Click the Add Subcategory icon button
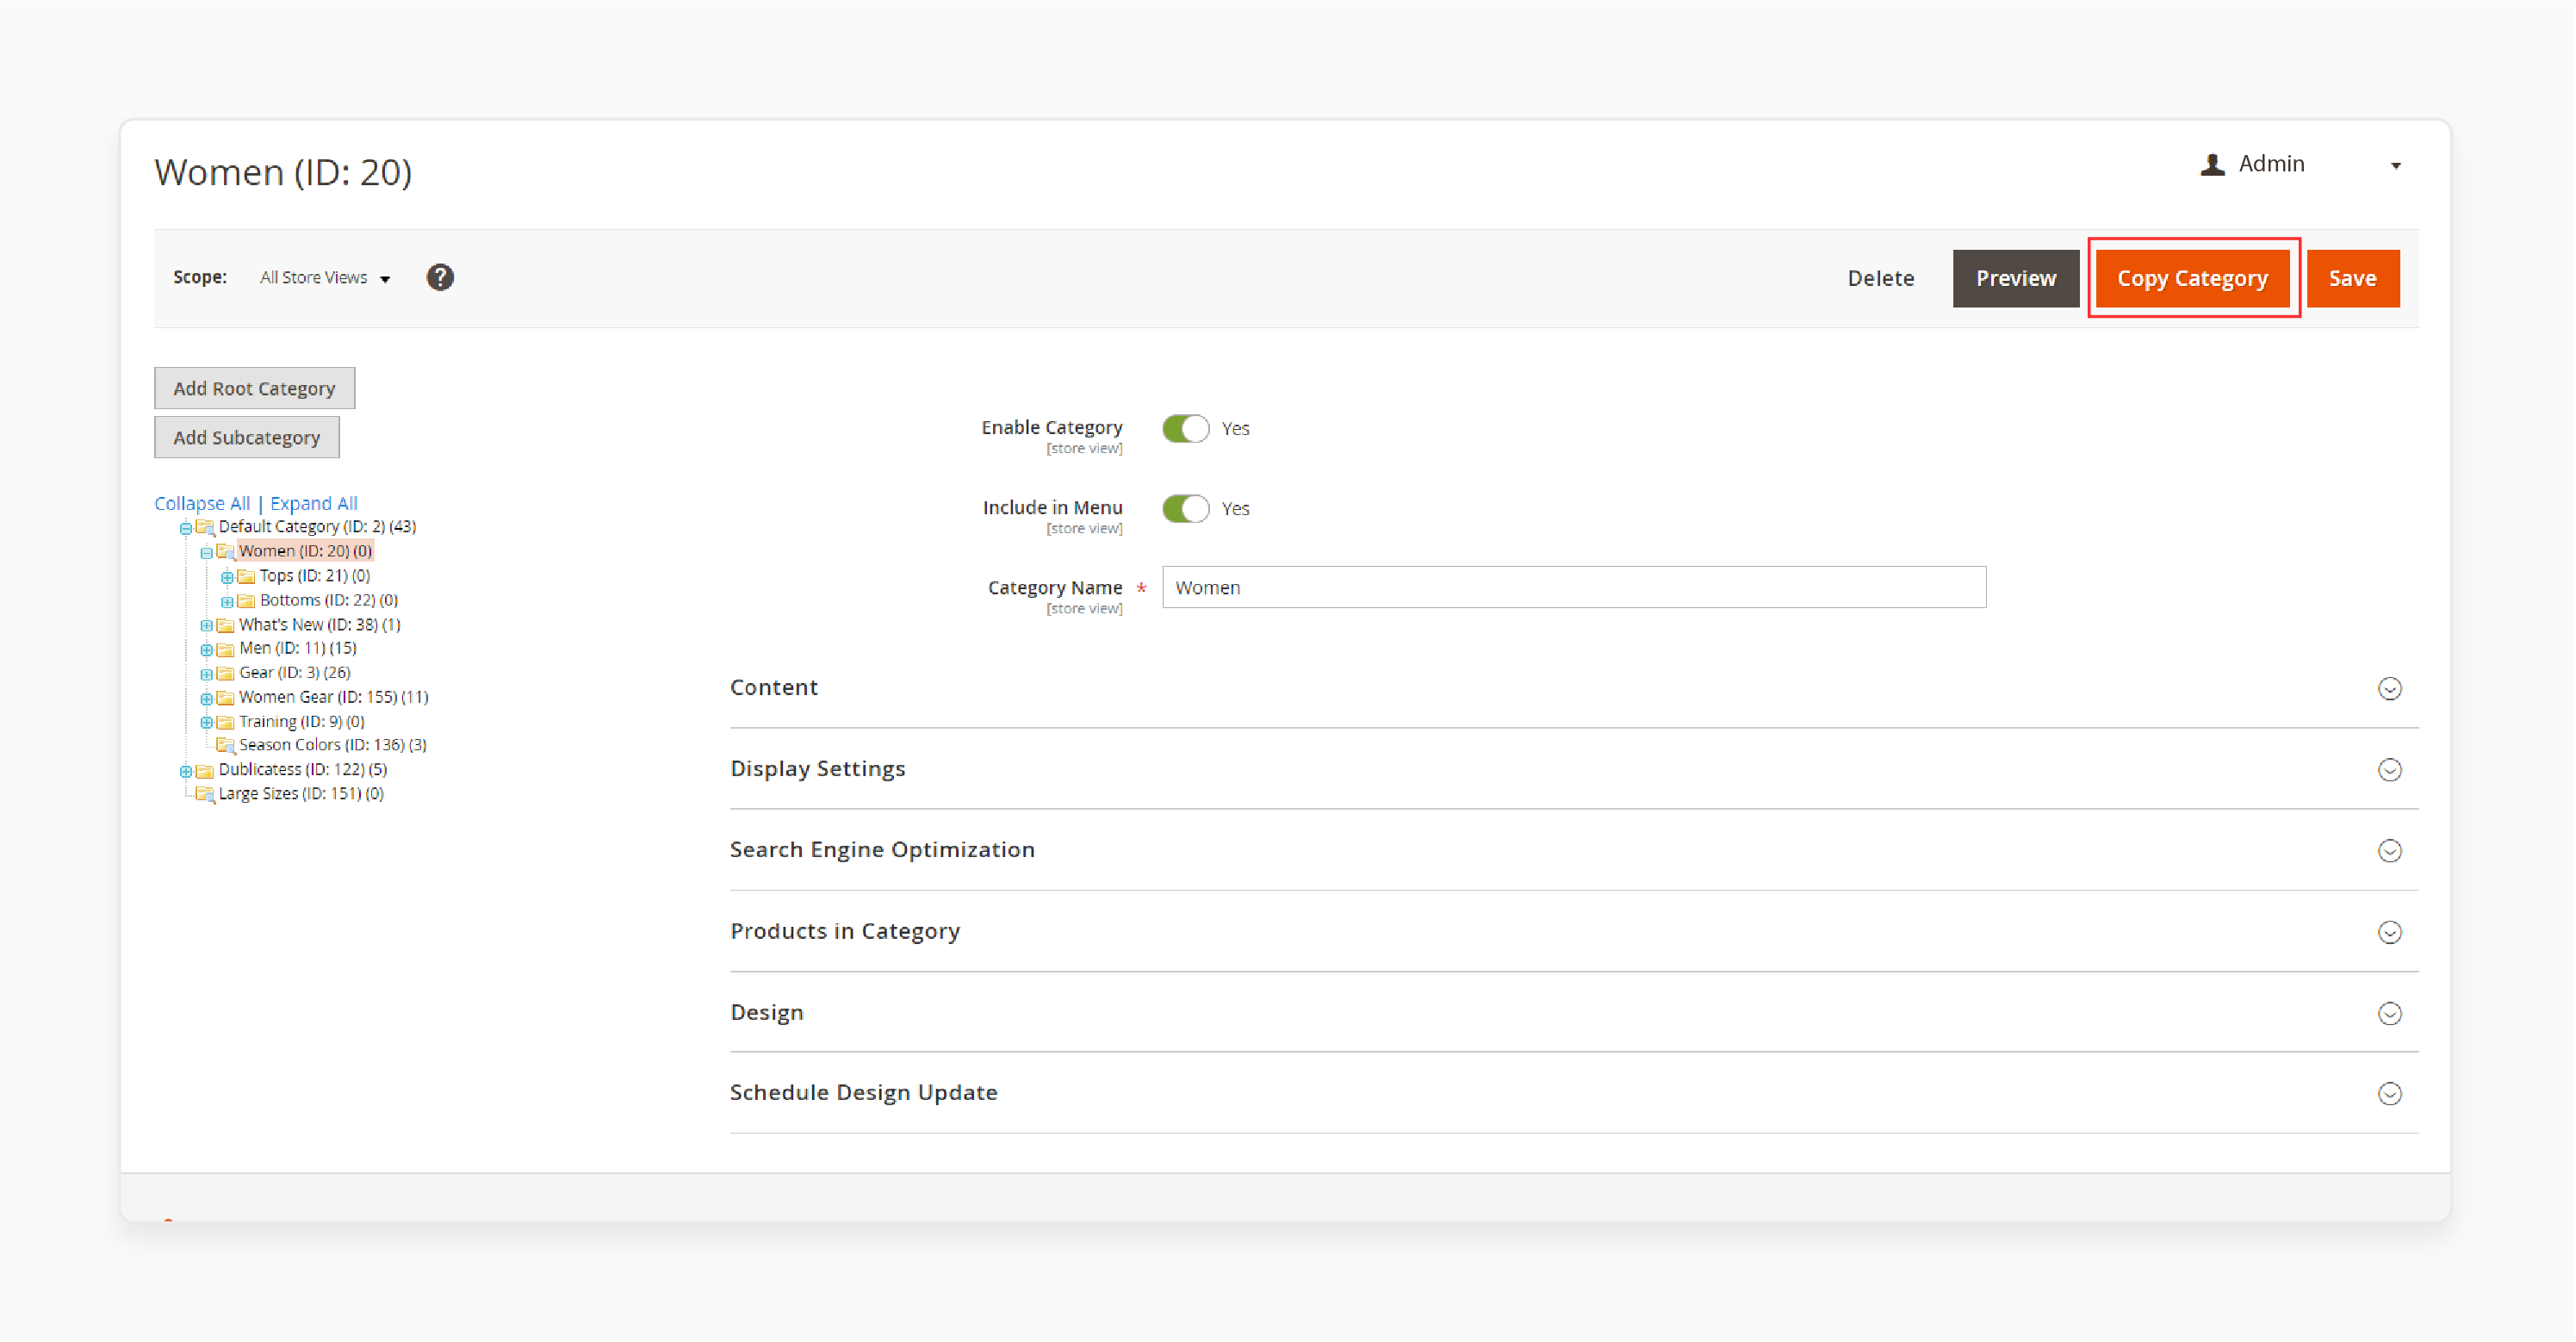Screen dimensions: 2576x1342 [x=247, y=438]
